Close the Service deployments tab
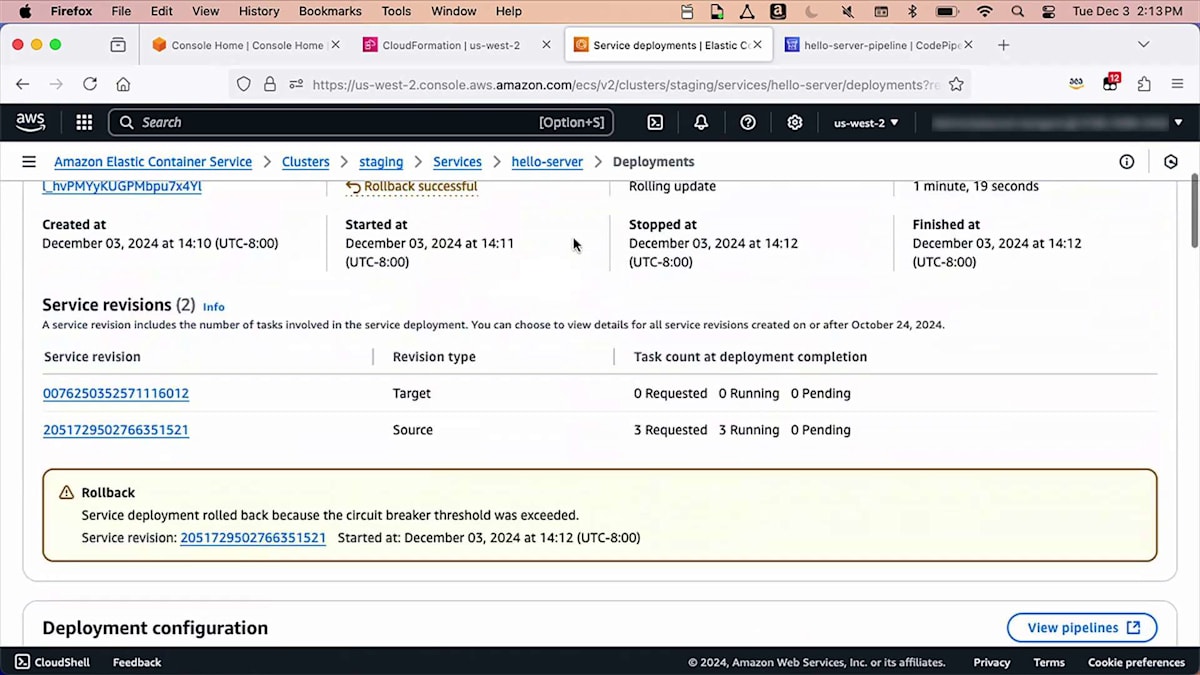 click(758, 45)
